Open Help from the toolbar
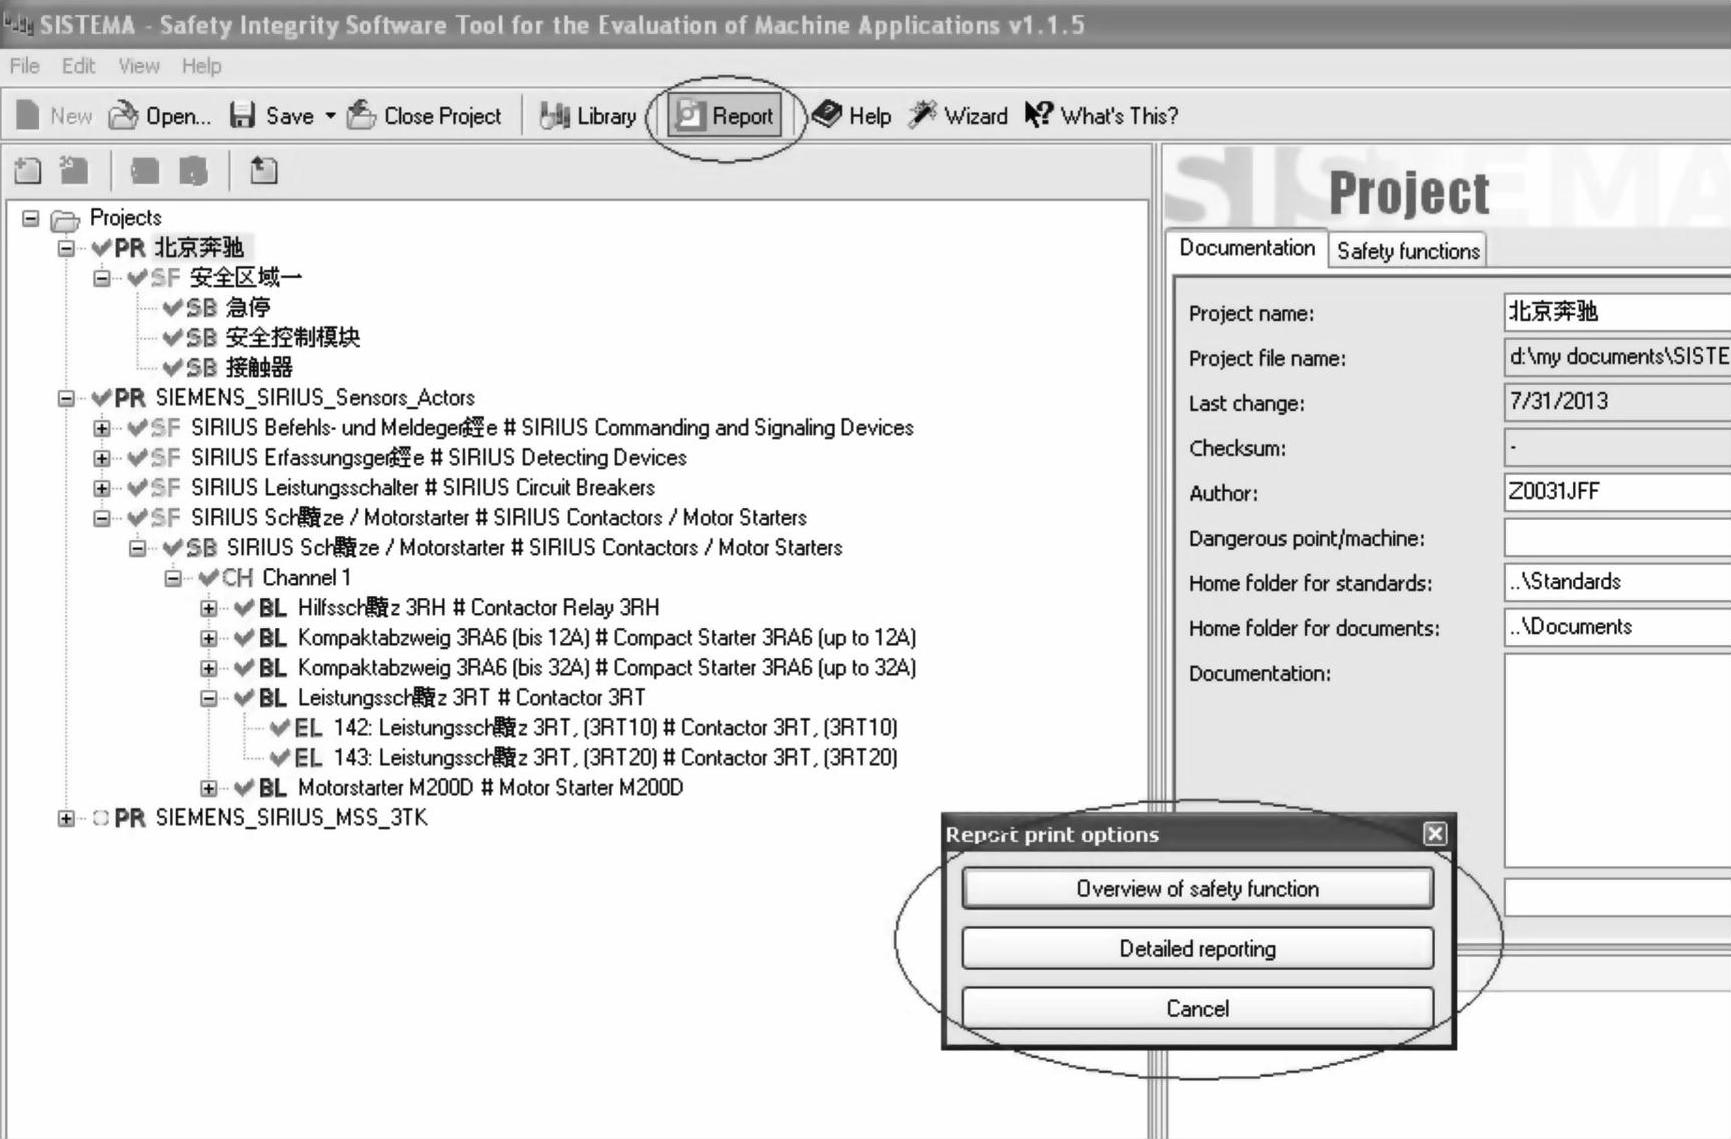 point(851,116)
